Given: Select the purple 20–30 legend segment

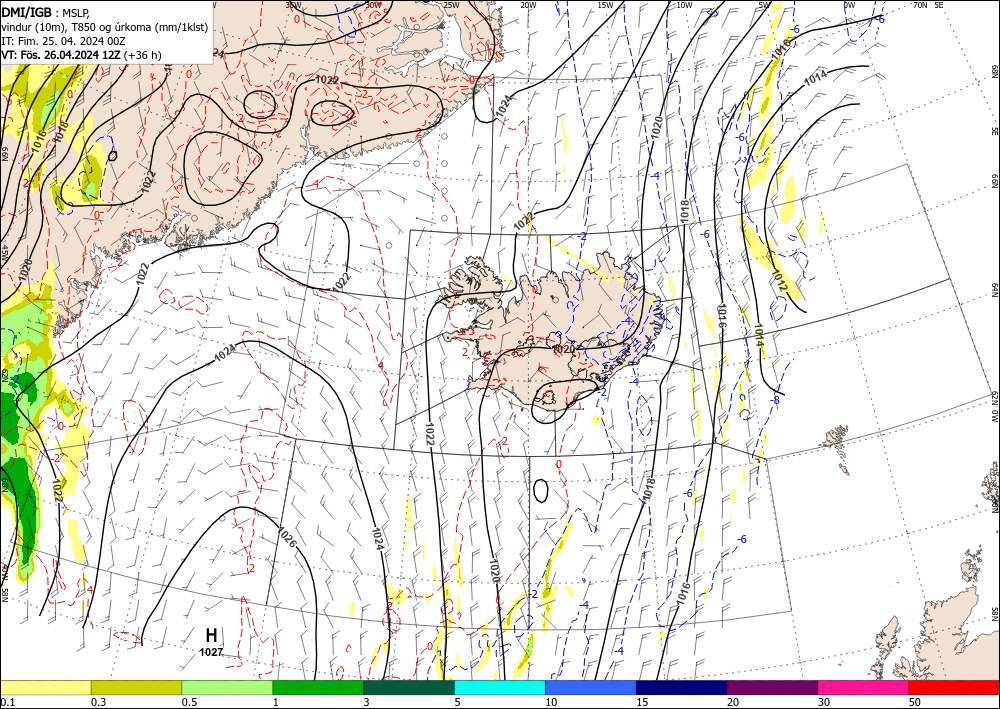Looking at the screenshot, I should tap(772, 687).
